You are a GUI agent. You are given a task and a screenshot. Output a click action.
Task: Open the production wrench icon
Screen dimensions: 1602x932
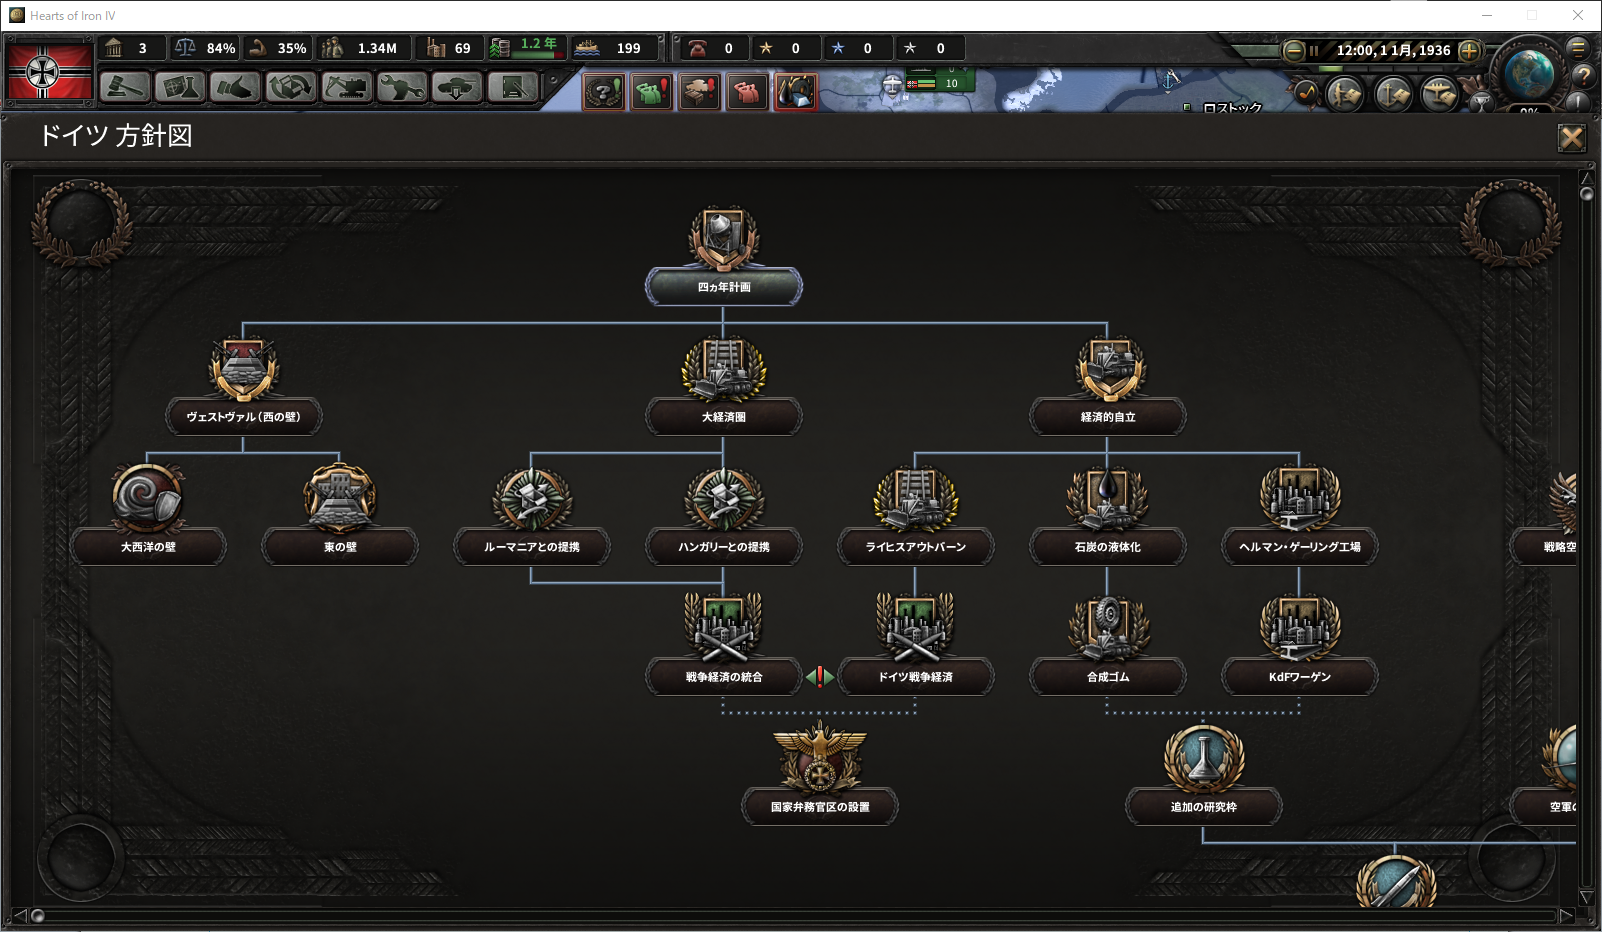coord(402,88)
